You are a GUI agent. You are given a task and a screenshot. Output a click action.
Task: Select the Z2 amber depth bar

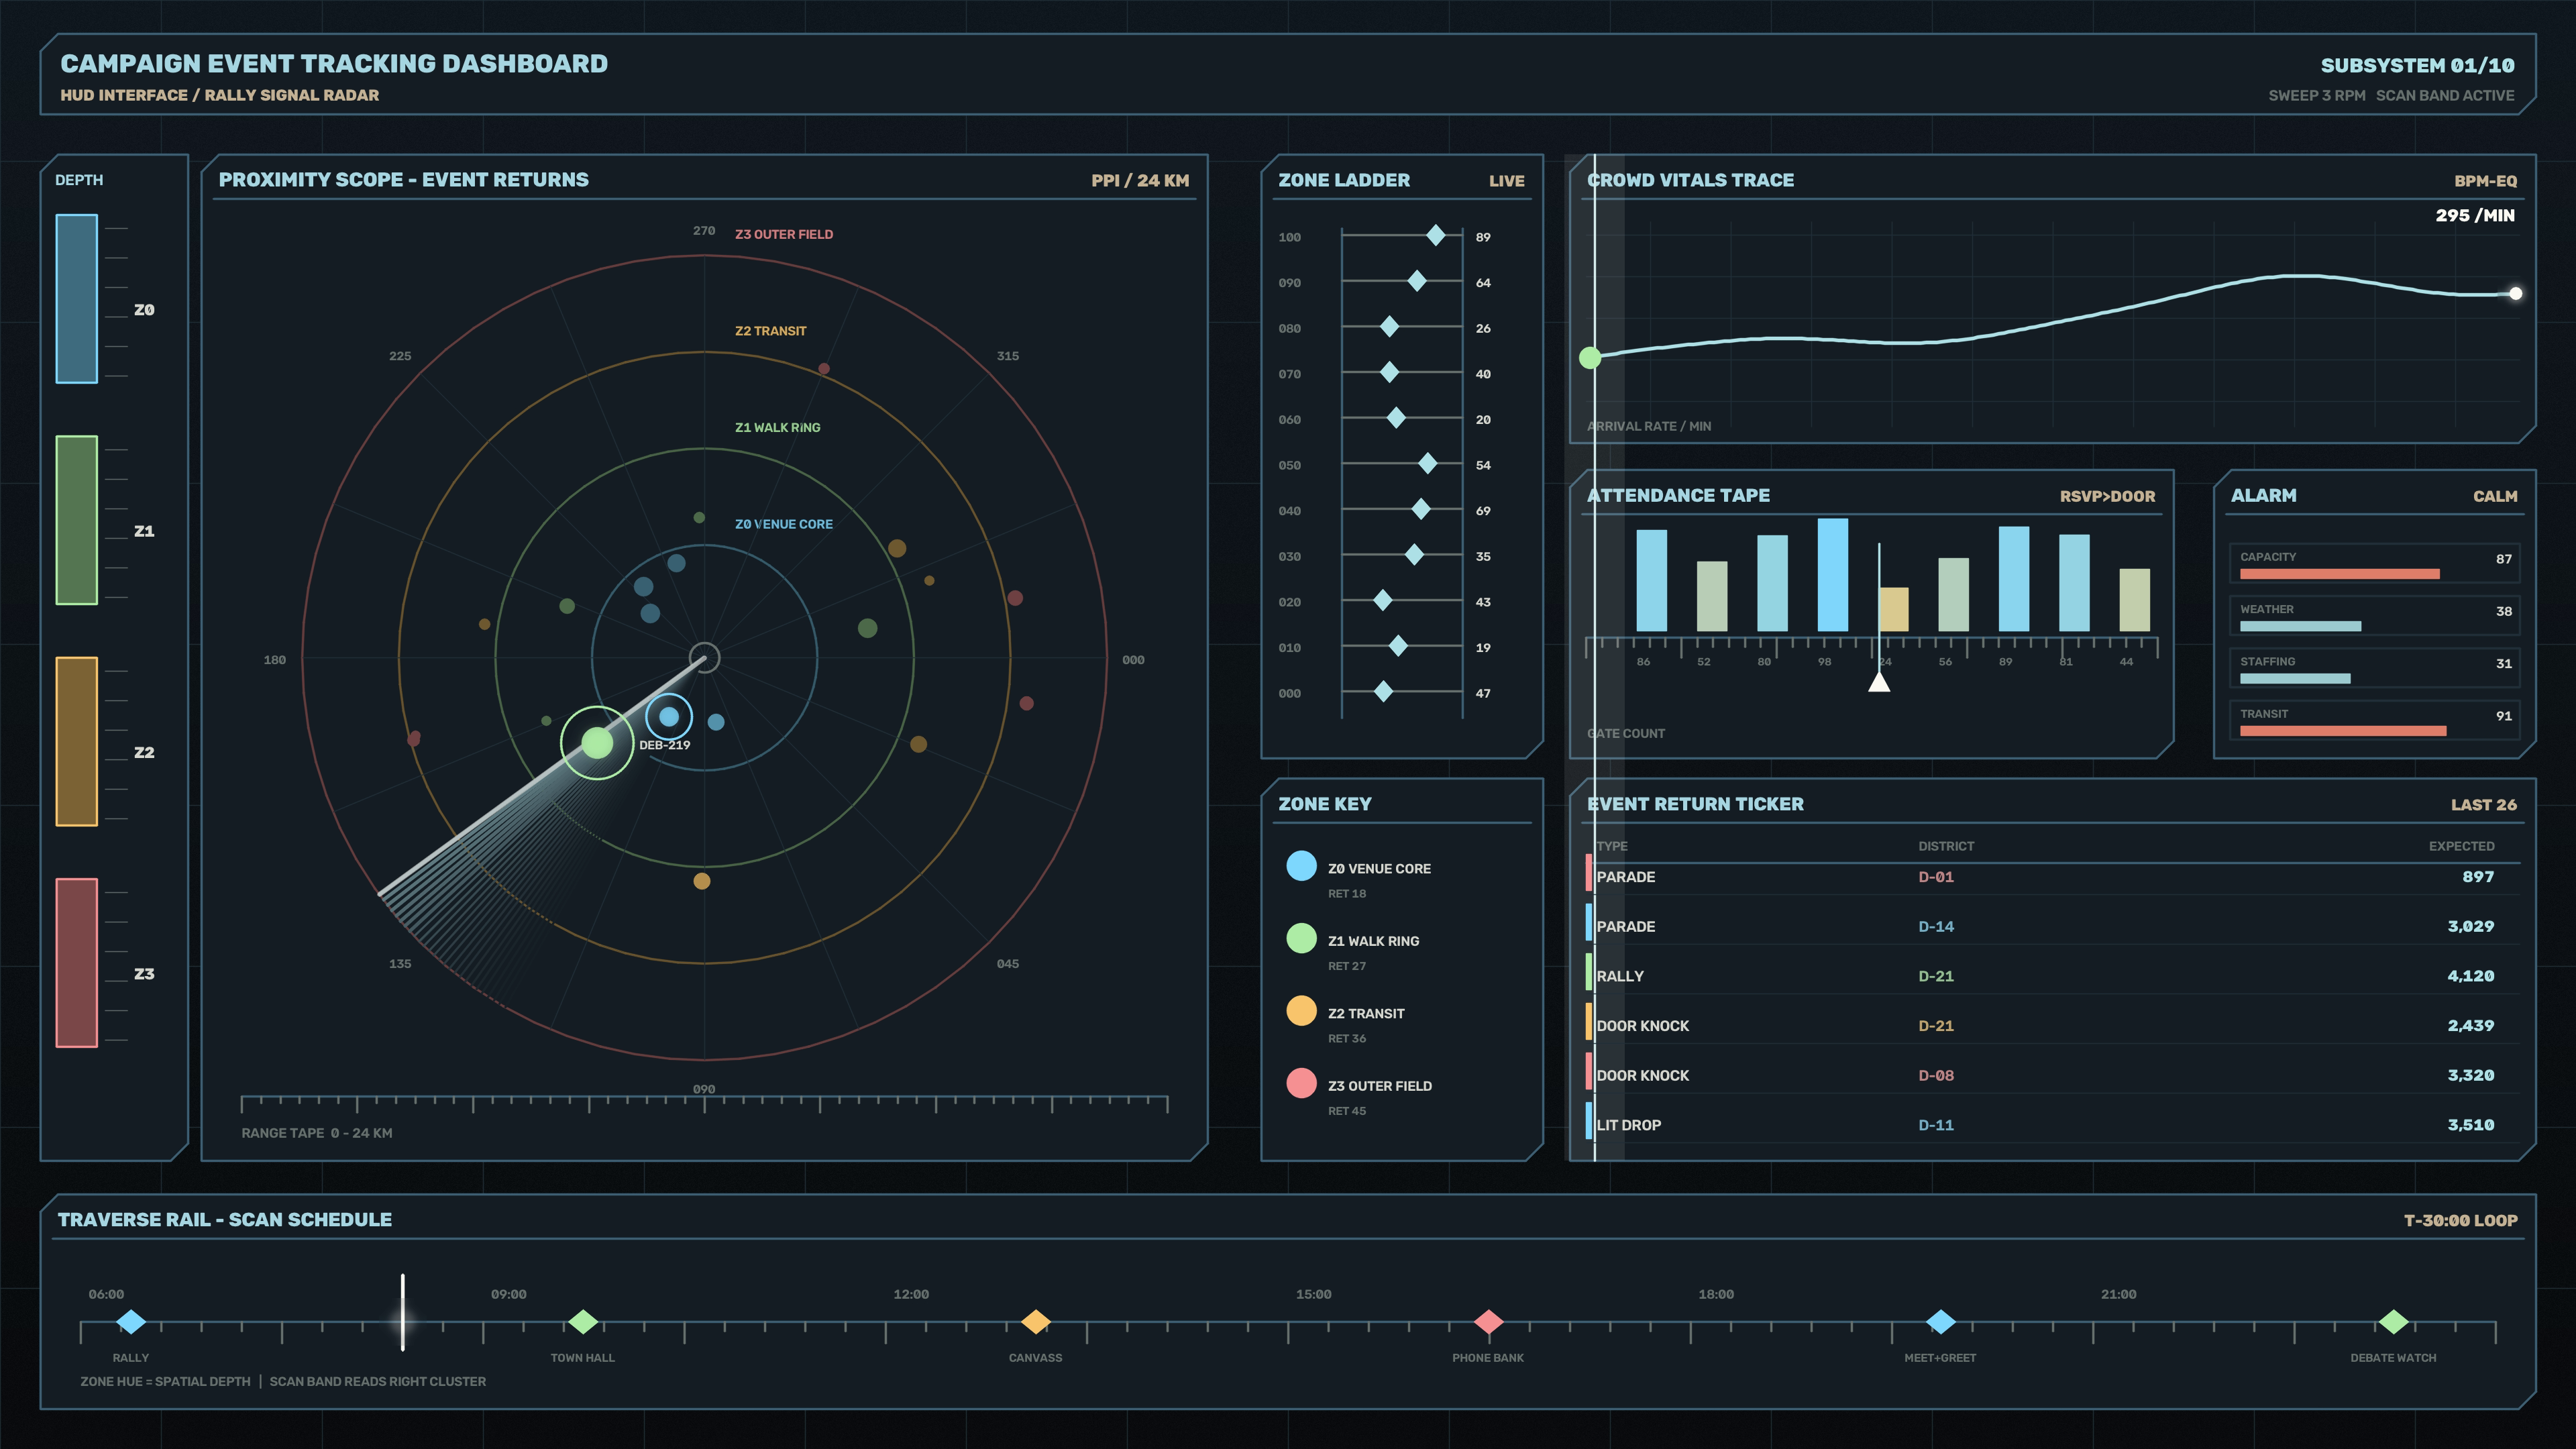point(77,741)
